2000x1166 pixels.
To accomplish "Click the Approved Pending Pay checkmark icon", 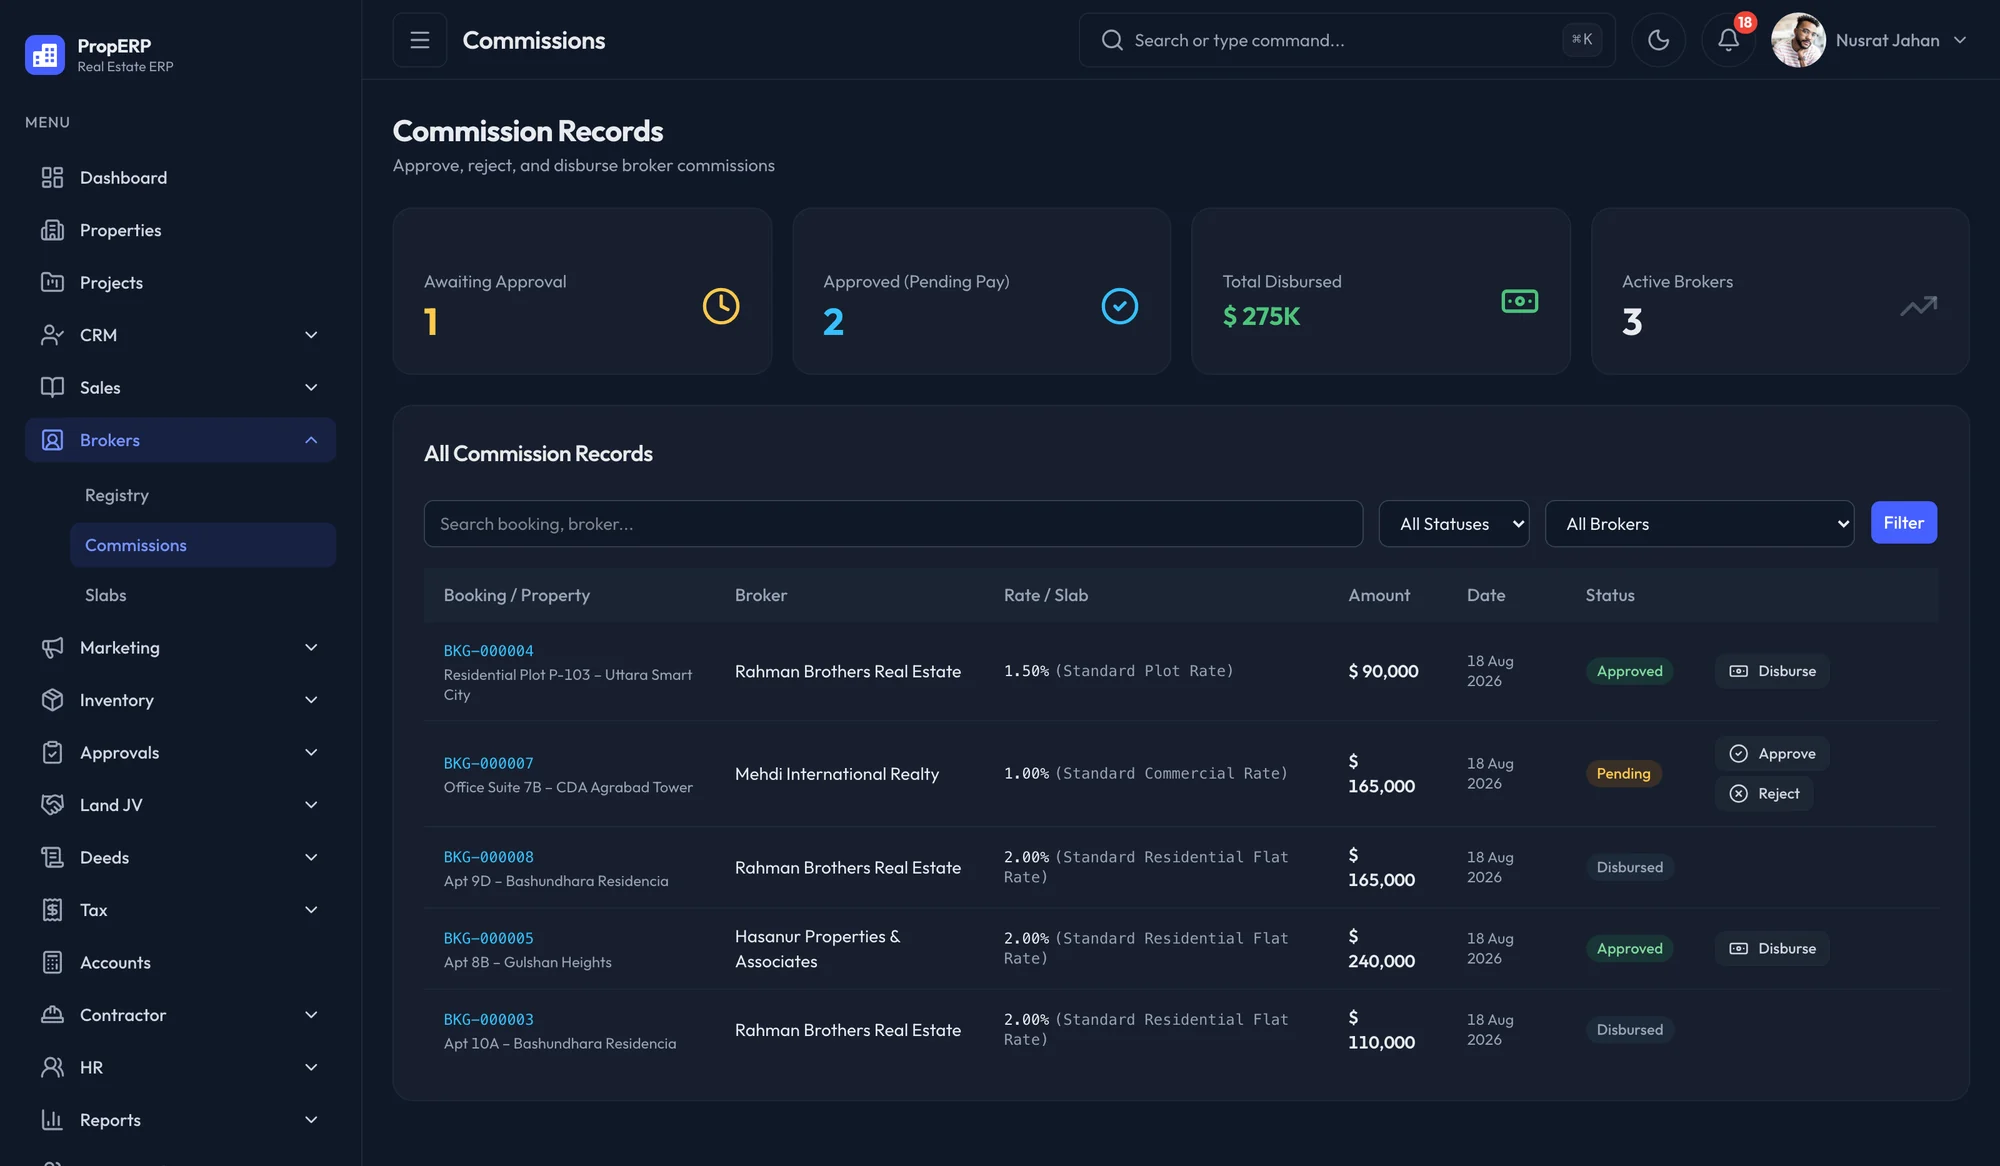I will tap(1119, 306).
